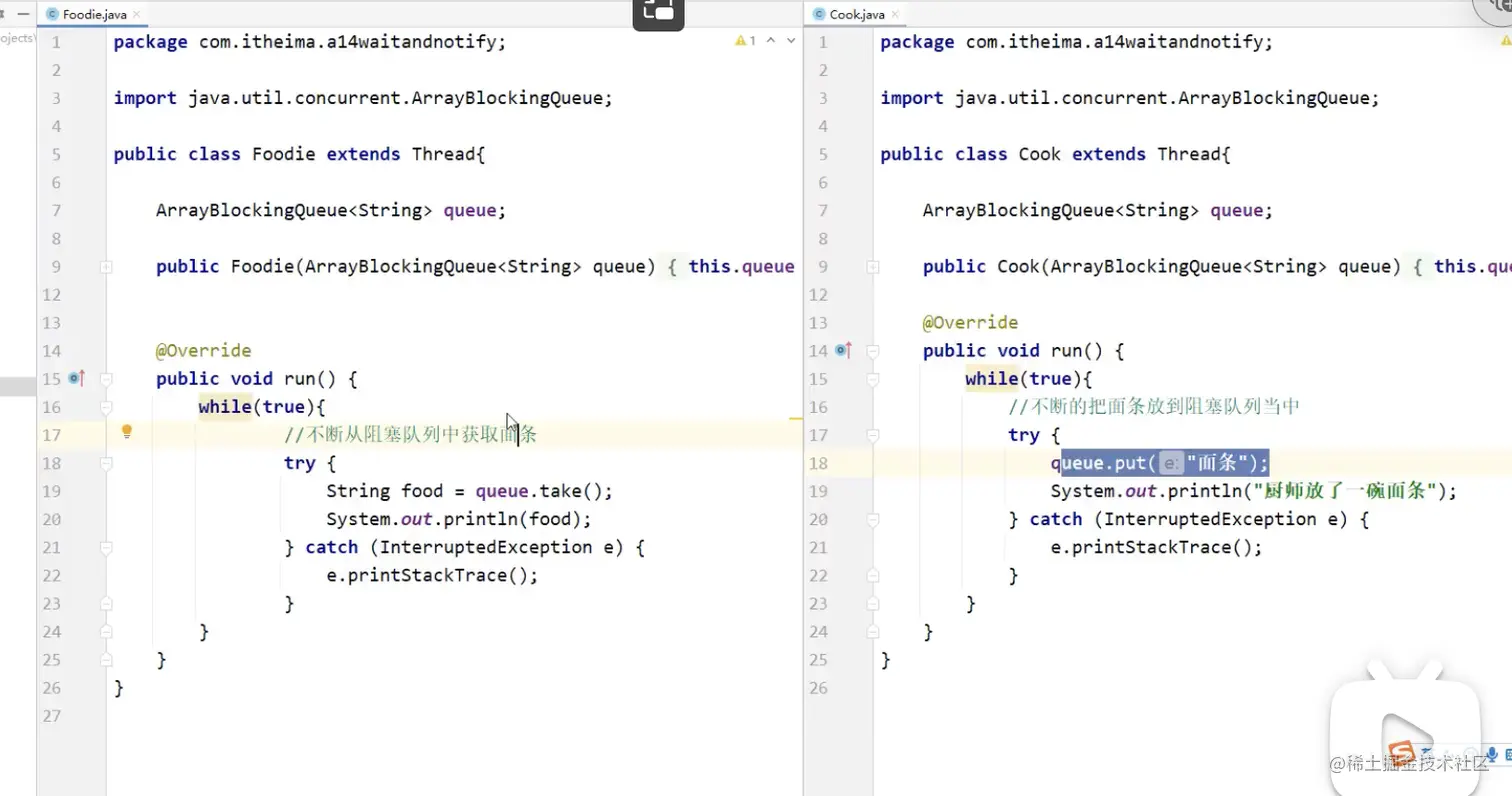This screenshot has width=1512, height=796.
Task: Expand the folded Foodie constructor on line 9
Action: 106,267
